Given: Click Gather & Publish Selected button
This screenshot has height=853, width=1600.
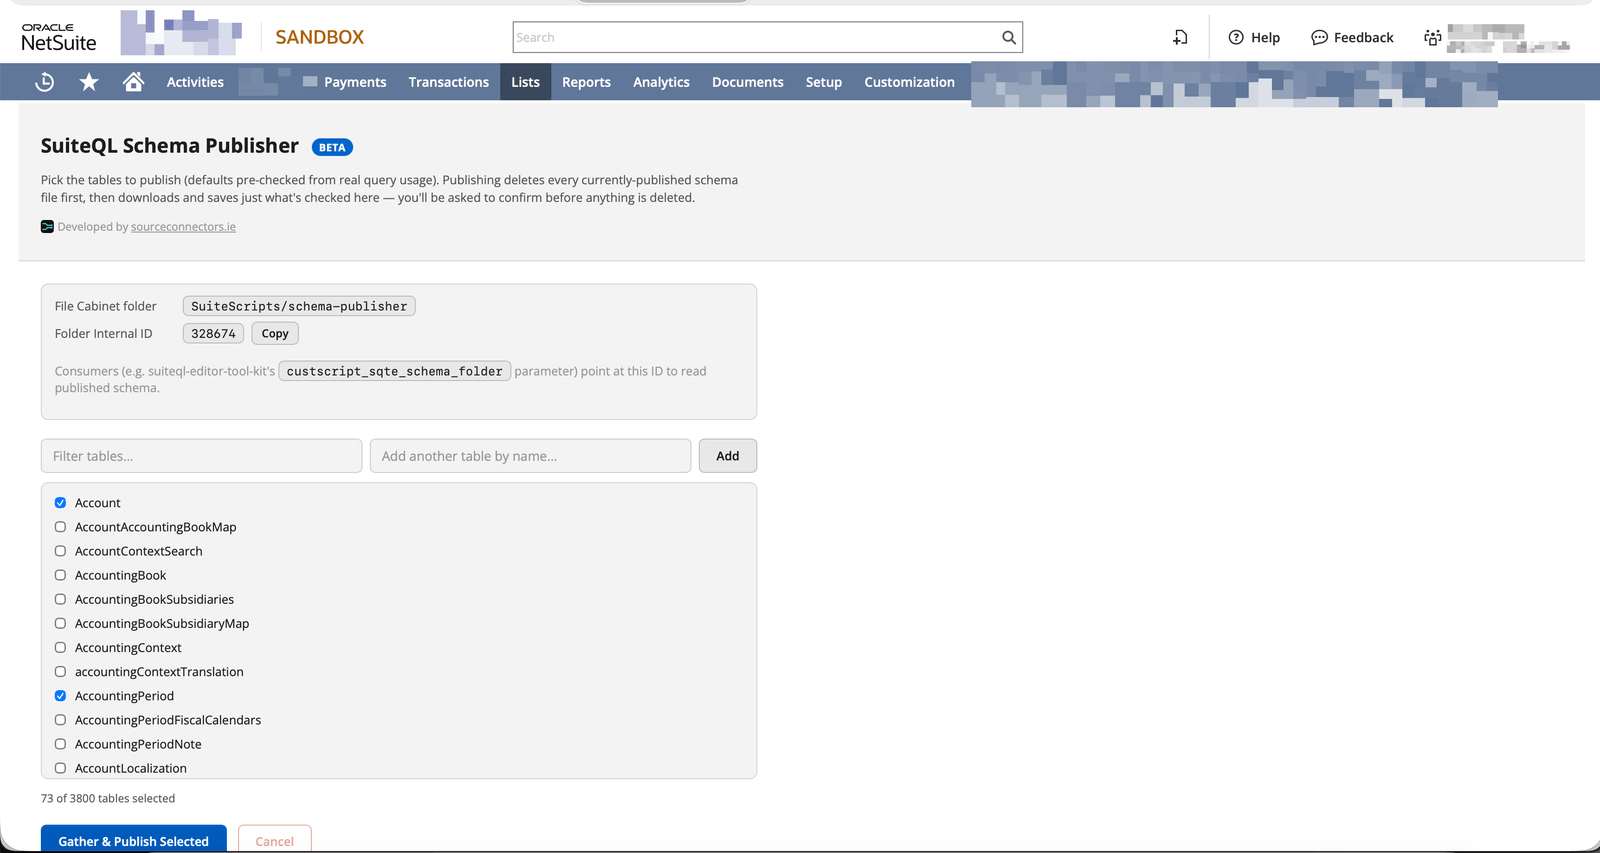Looking at the screenshot, I should tap(133, 839).
